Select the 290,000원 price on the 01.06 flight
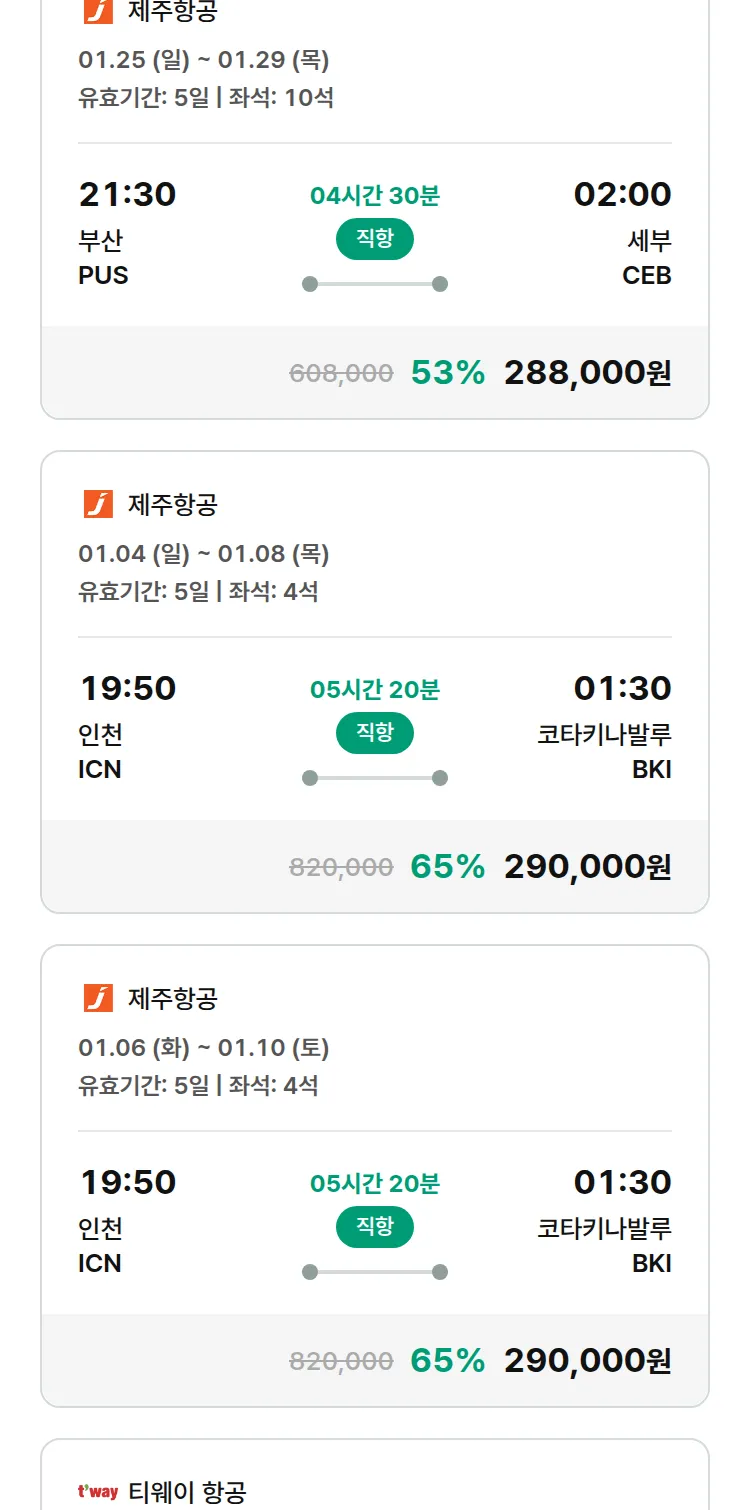 click(x=587, y=1360)
